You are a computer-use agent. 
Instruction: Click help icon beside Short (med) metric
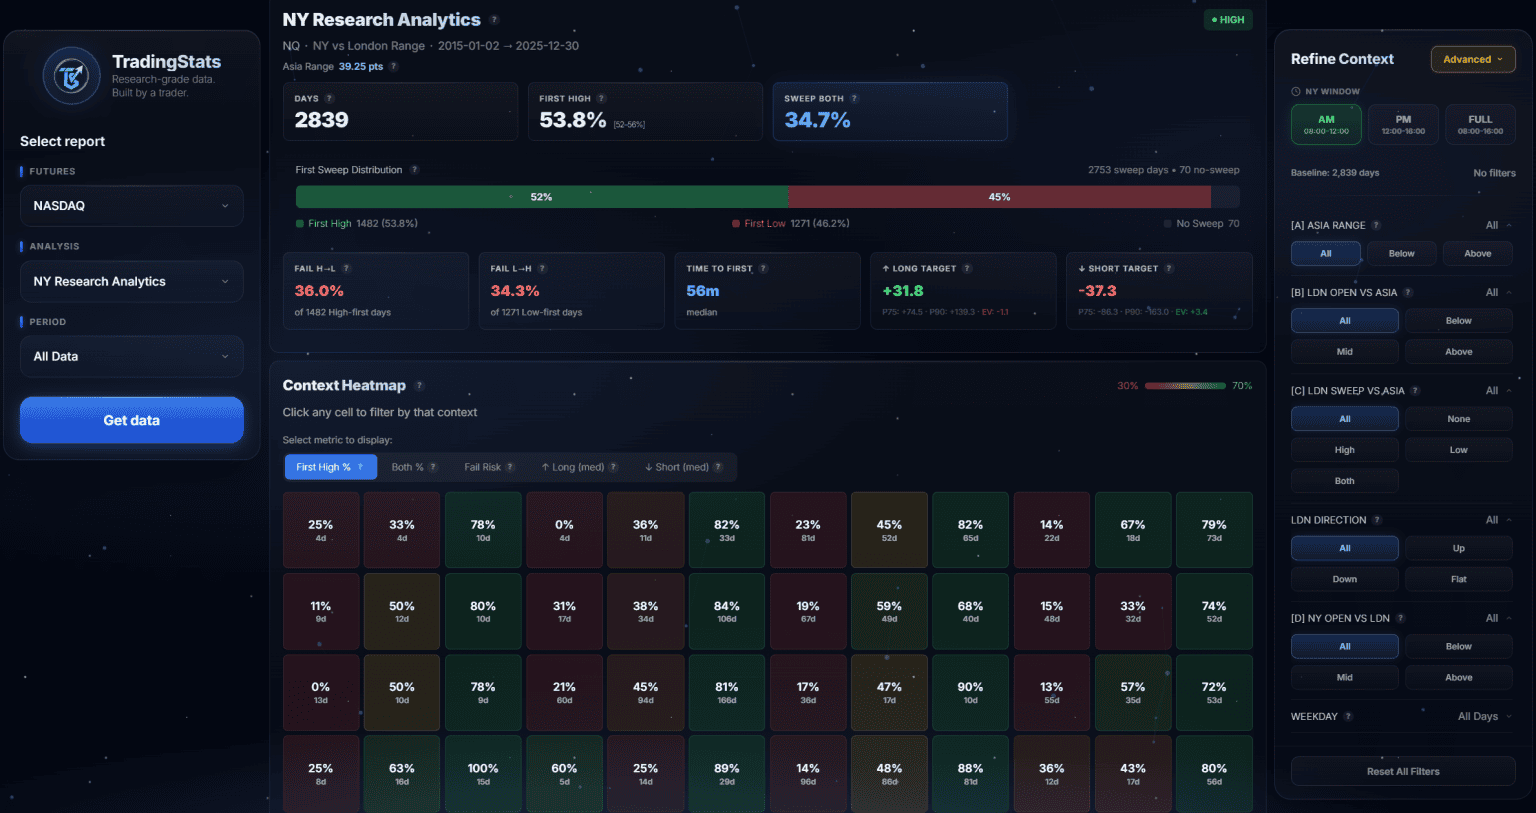pyautogui.click(x=718, y=467)
